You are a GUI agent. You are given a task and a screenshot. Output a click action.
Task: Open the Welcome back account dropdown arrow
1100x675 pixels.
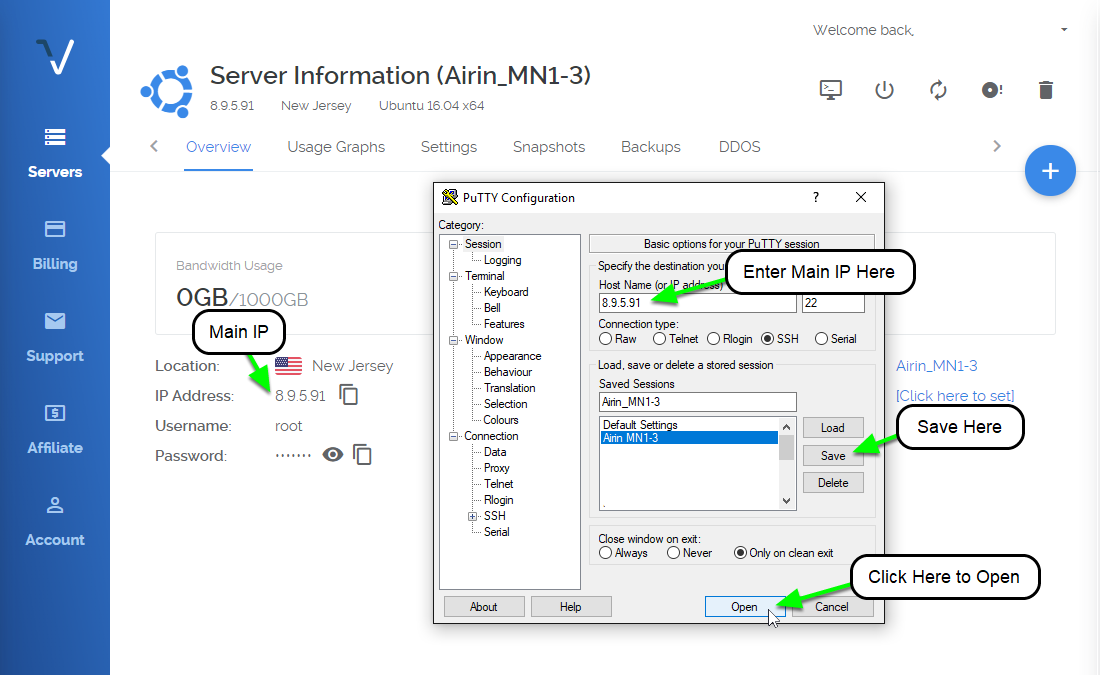1064,29
